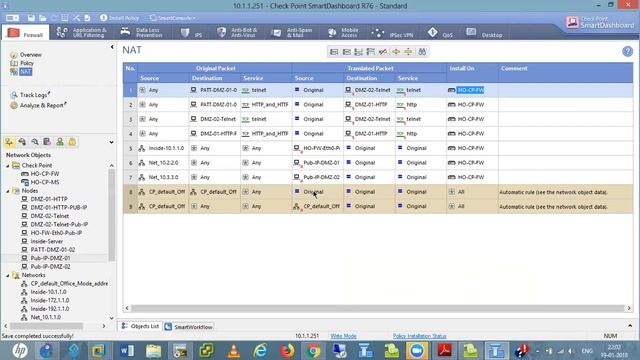Select the second icon in the objects tree tab row
Image resolution: width=640 pixels, height=360 pixels.
tap(22, 142)
